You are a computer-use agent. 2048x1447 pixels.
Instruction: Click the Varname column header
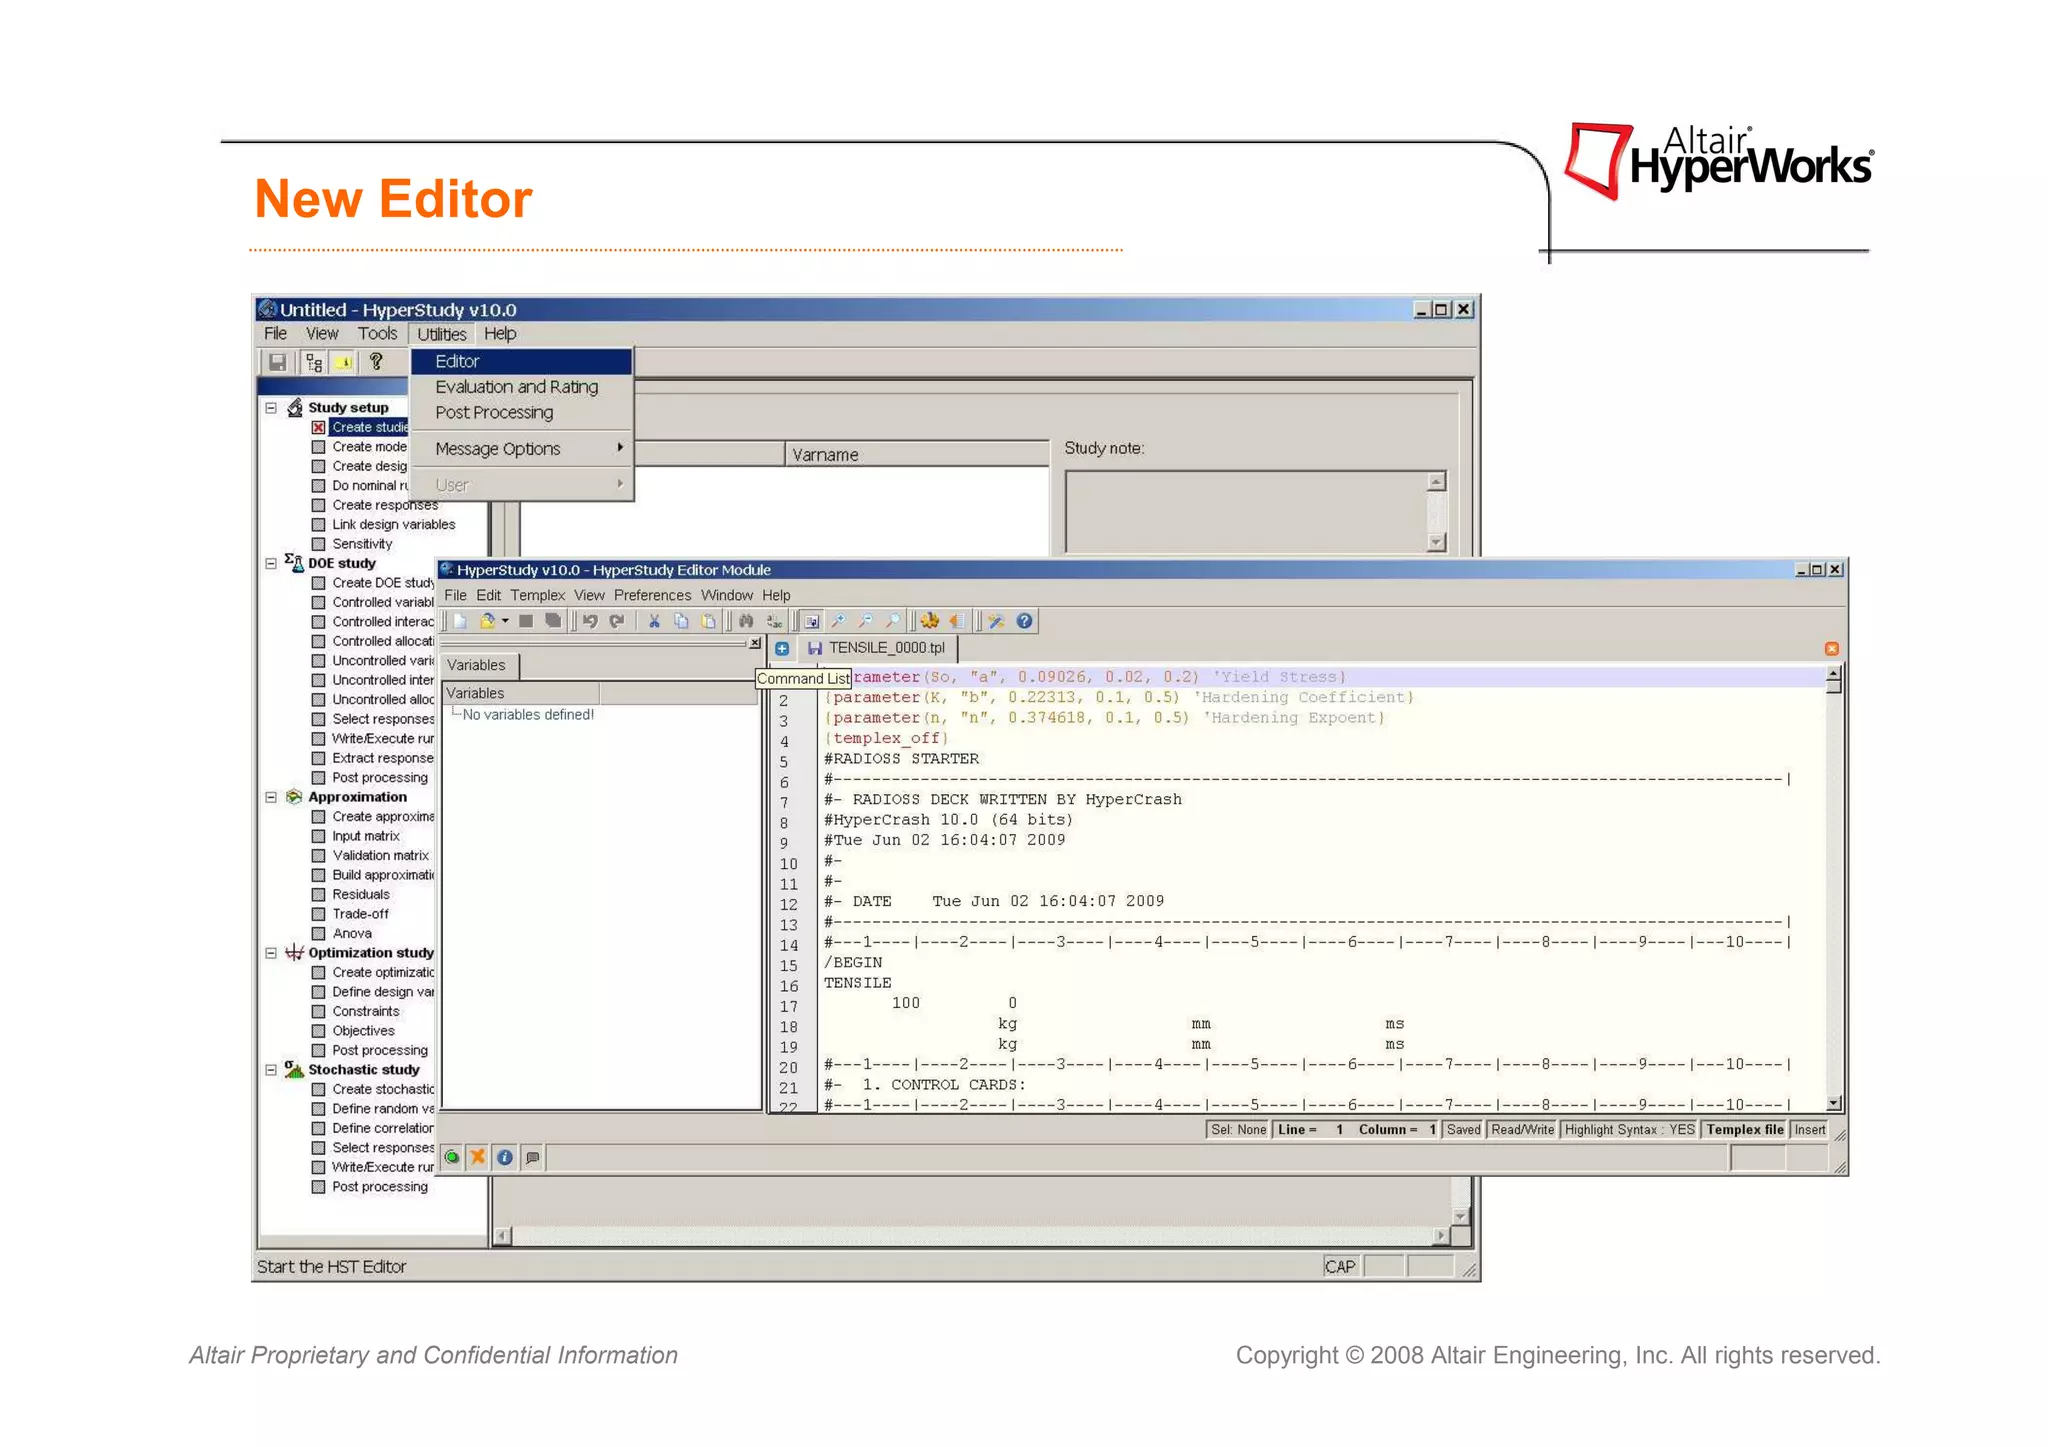point(917,455)
